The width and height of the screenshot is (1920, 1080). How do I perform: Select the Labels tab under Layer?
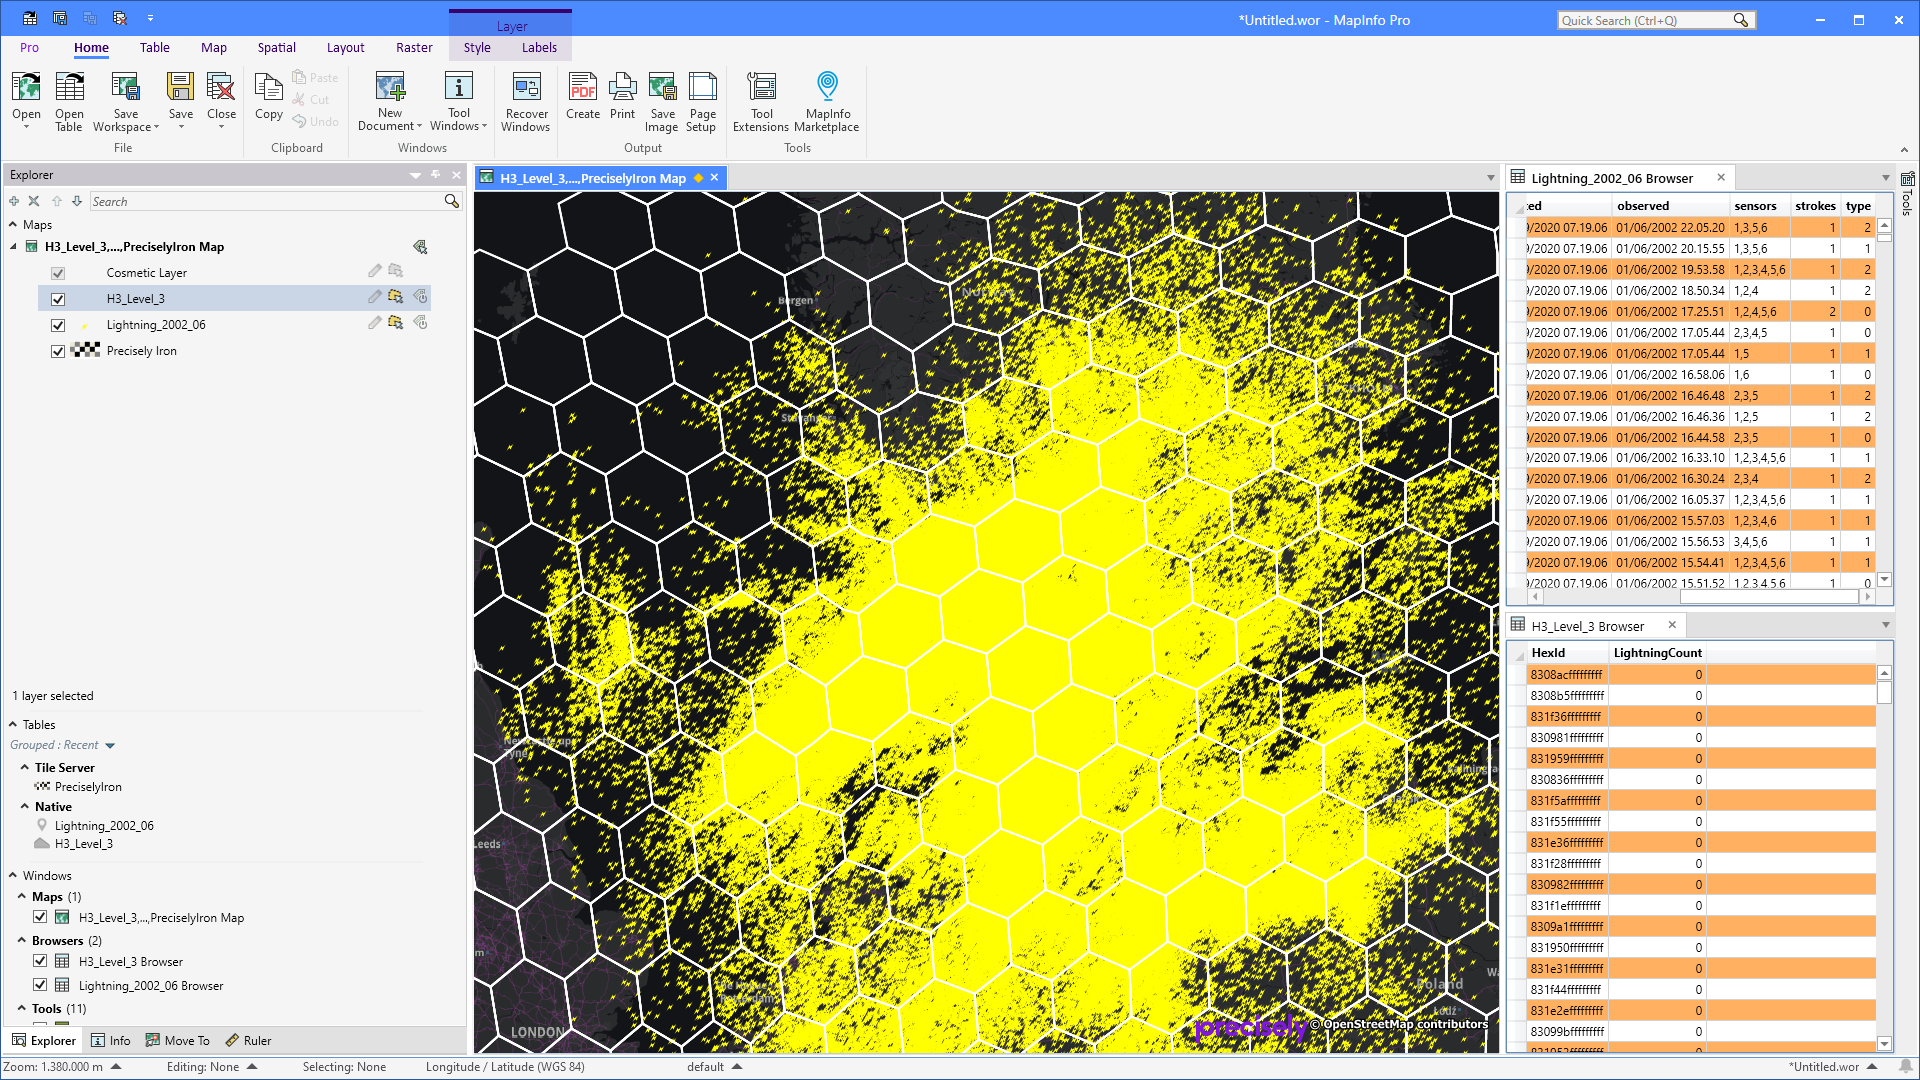click(539, 47)
